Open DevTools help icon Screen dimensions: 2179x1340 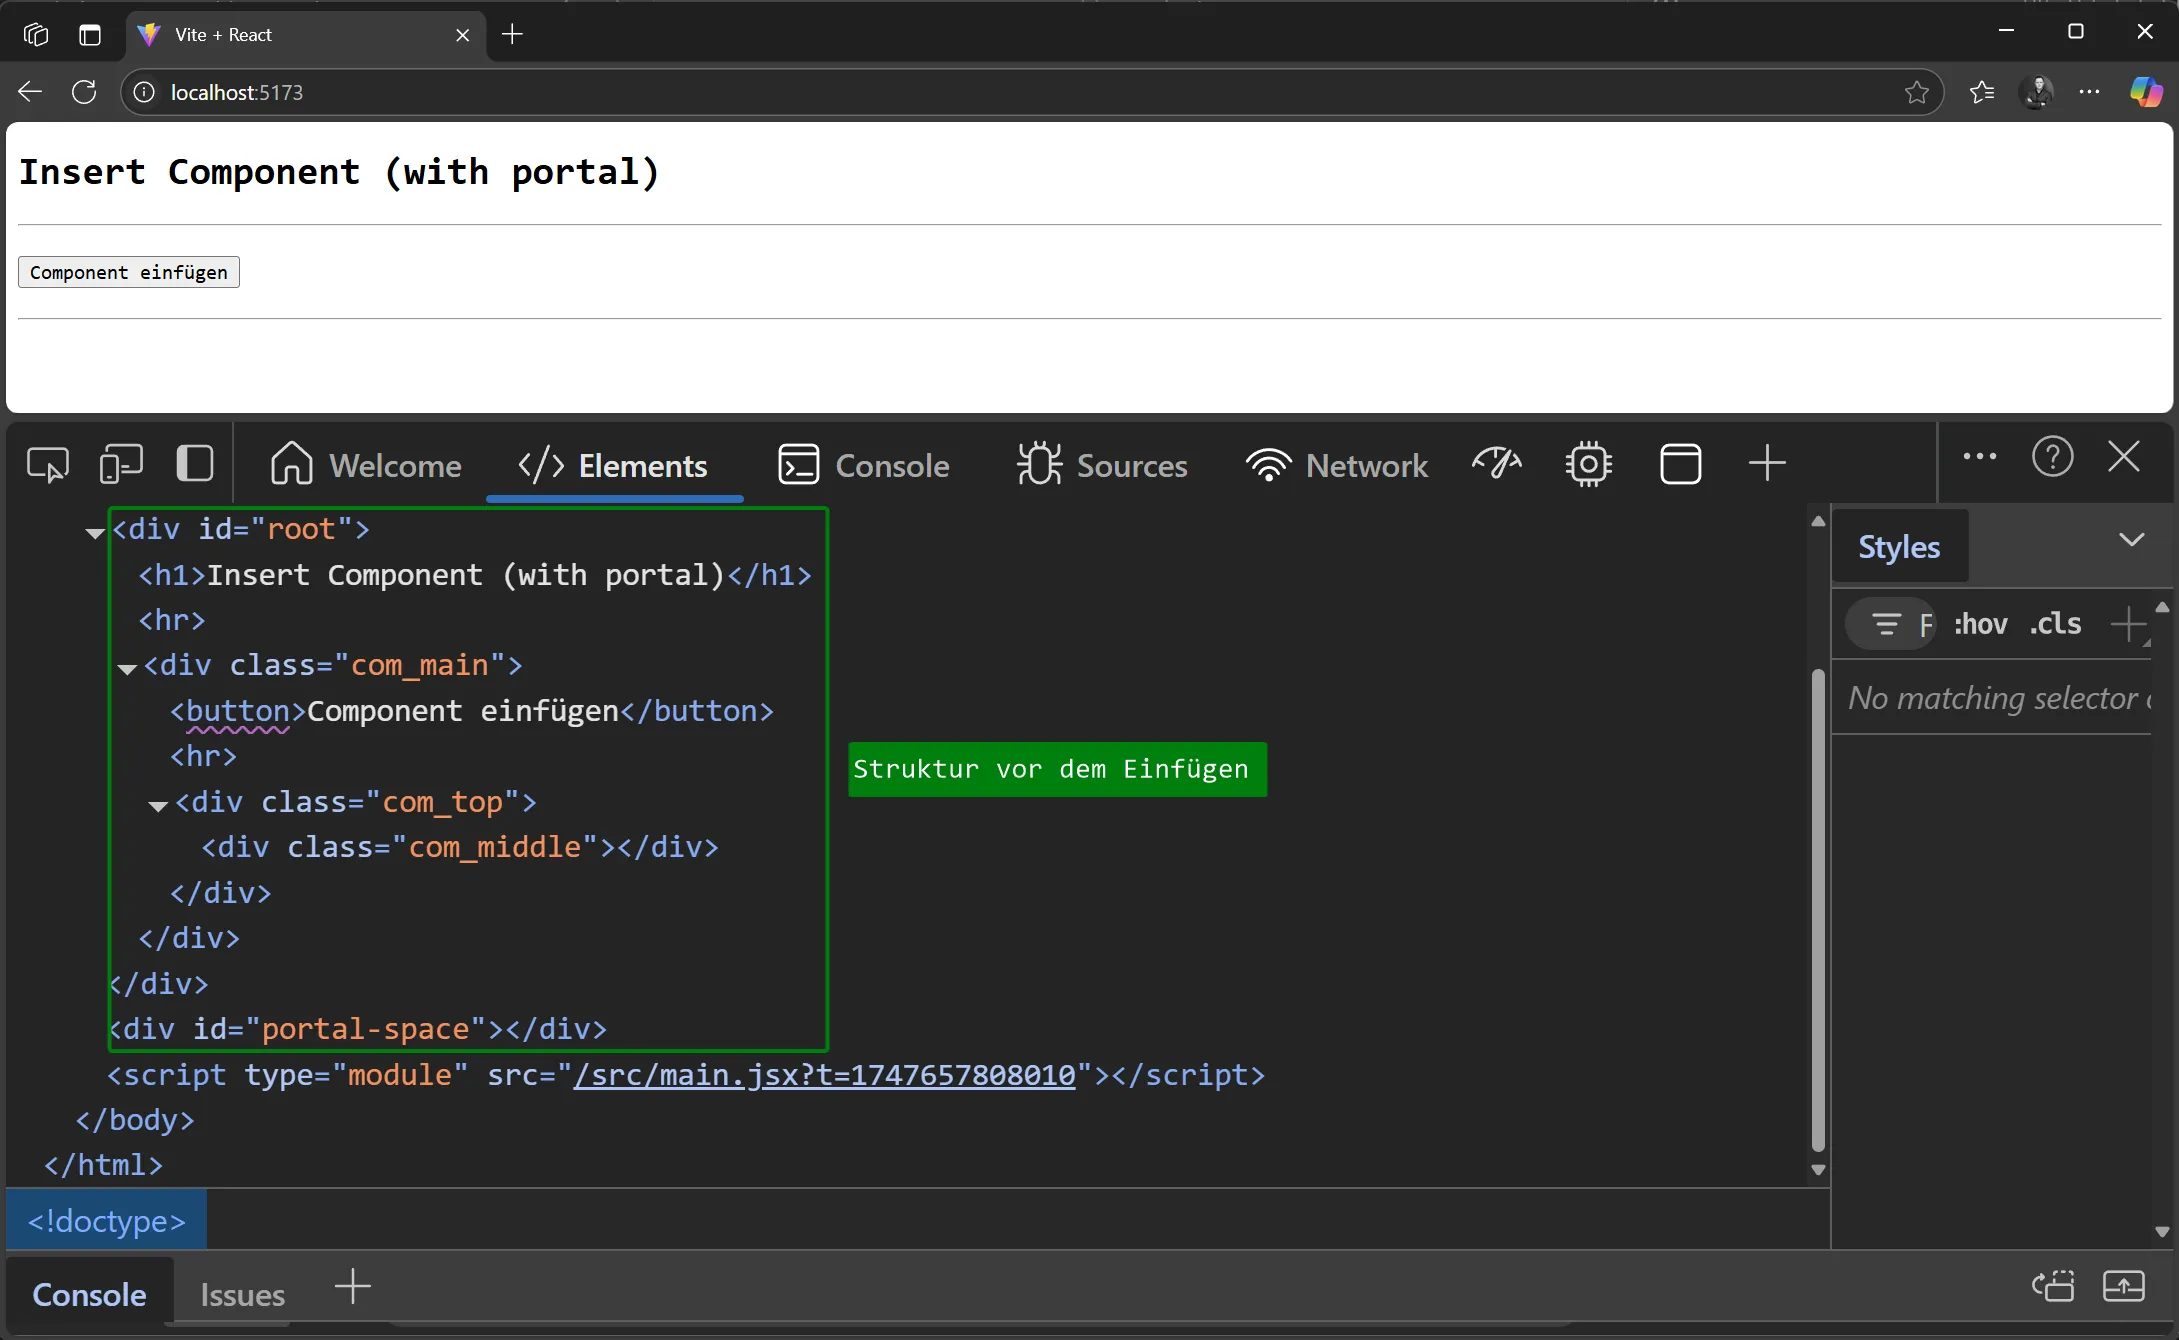coord(2053,457)
